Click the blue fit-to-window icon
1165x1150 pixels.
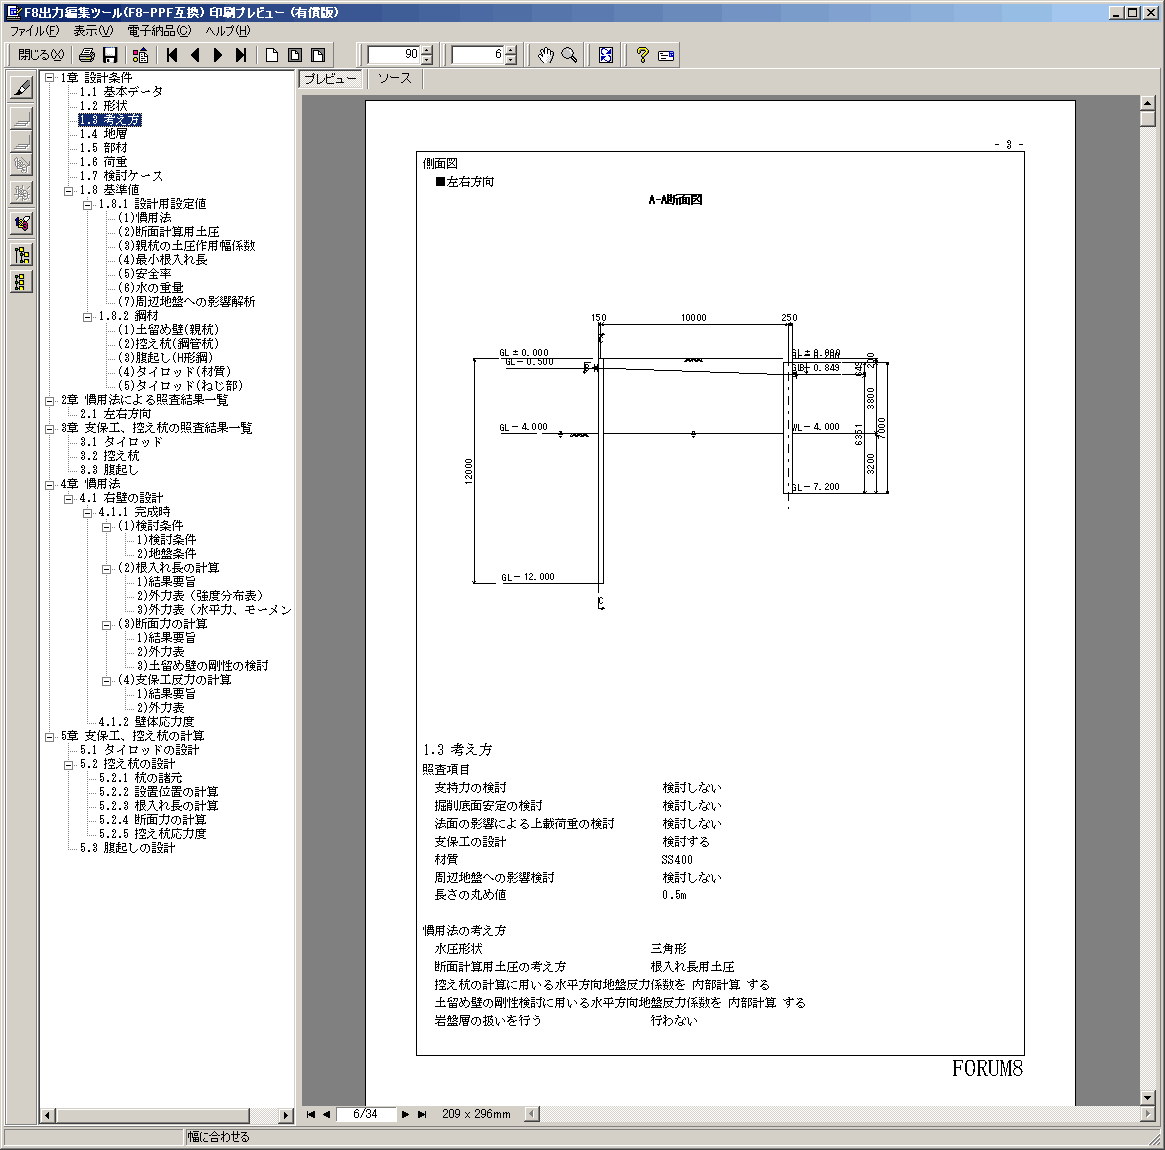point(606,55)
